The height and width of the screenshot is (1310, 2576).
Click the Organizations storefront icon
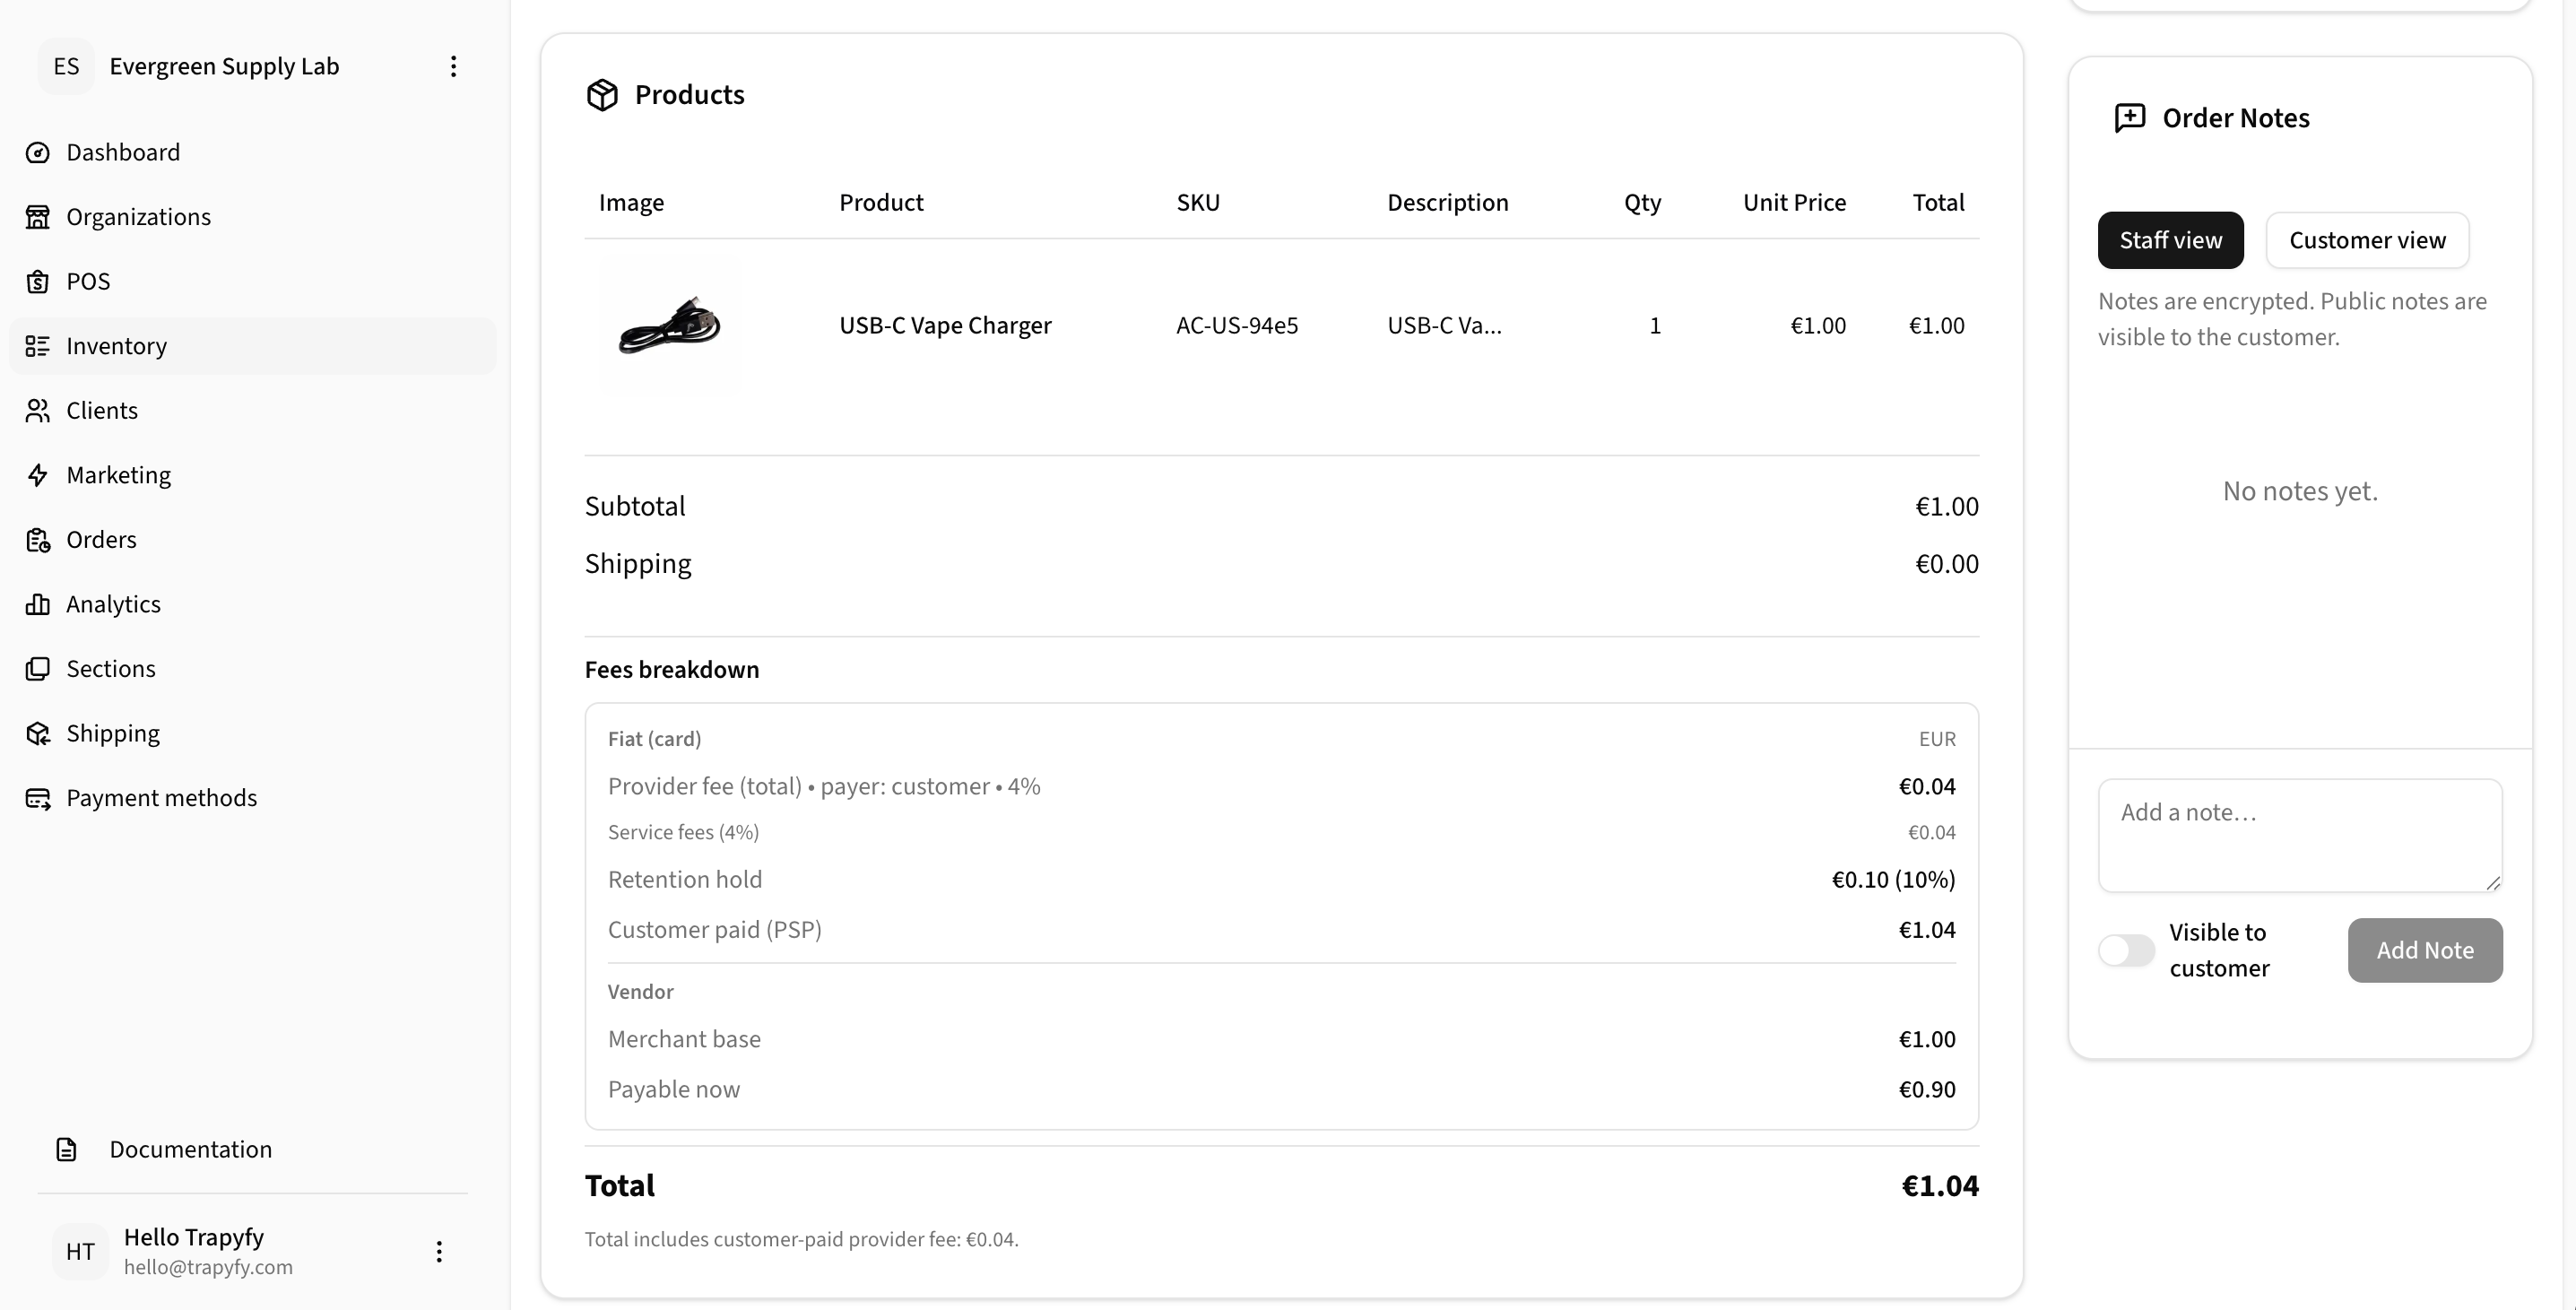pos(38,217)
